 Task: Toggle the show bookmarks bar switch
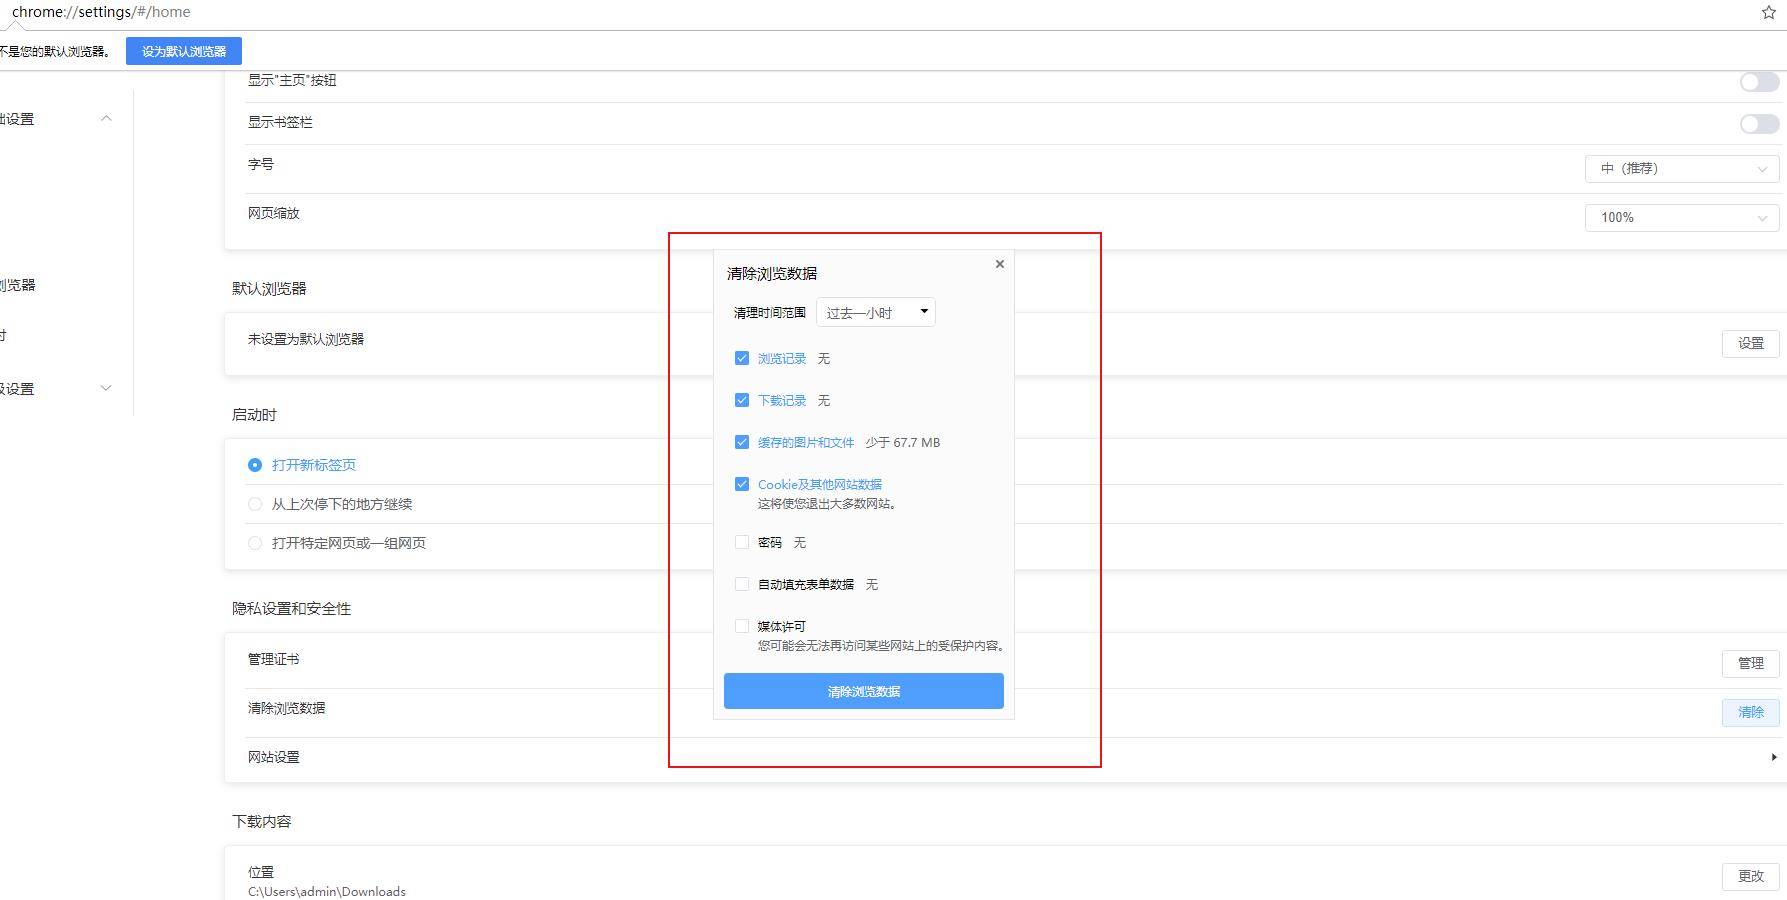point(1758,124)
